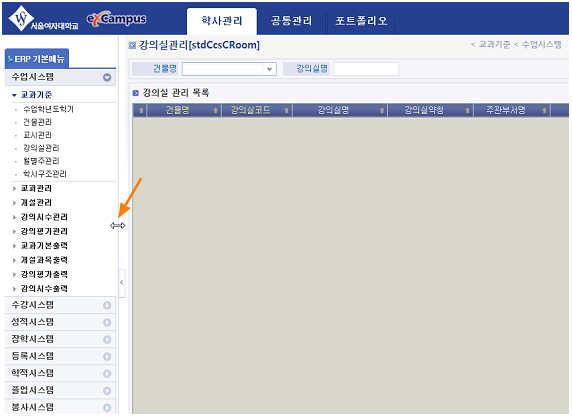This screenshot has width=572, height=418.
Task: Expand 성적시스템 using its round arrow icon
Action: (x=107, y=322)
